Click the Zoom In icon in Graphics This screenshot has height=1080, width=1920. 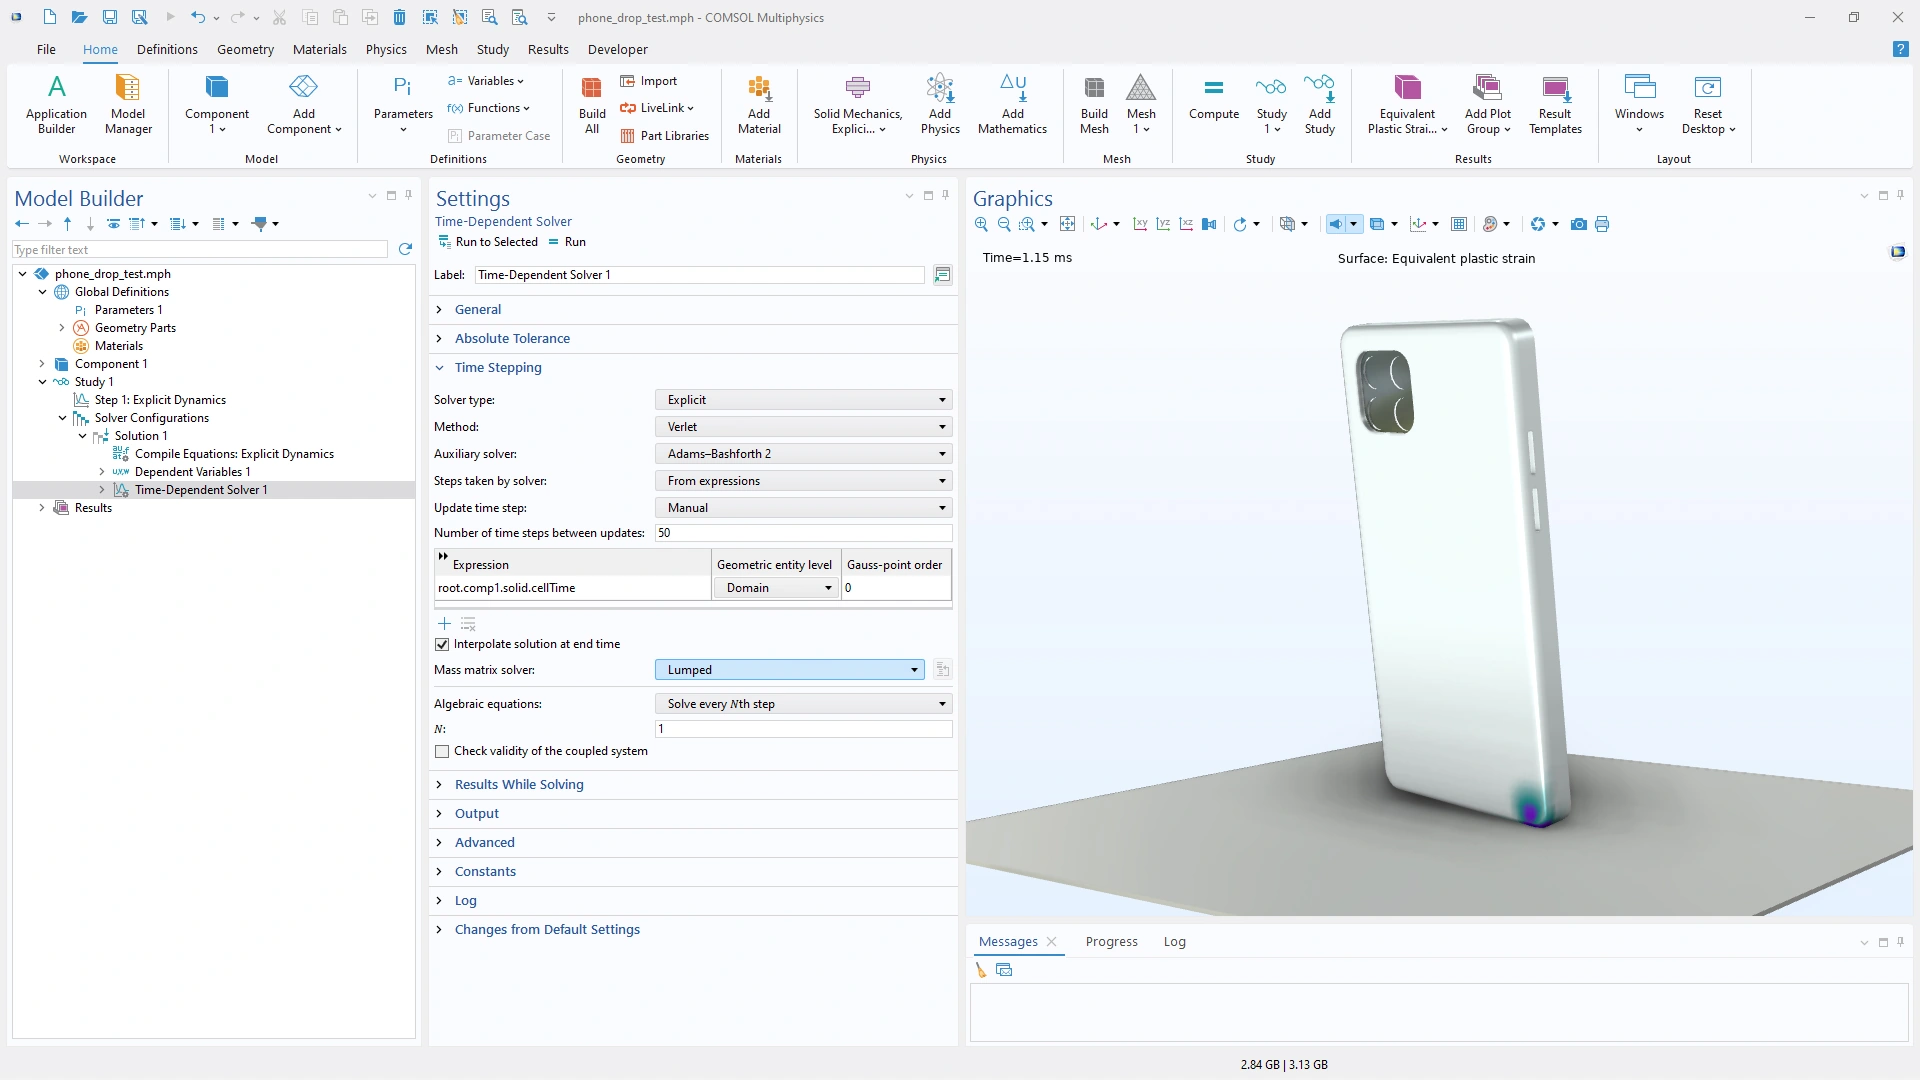click(981, 224)
